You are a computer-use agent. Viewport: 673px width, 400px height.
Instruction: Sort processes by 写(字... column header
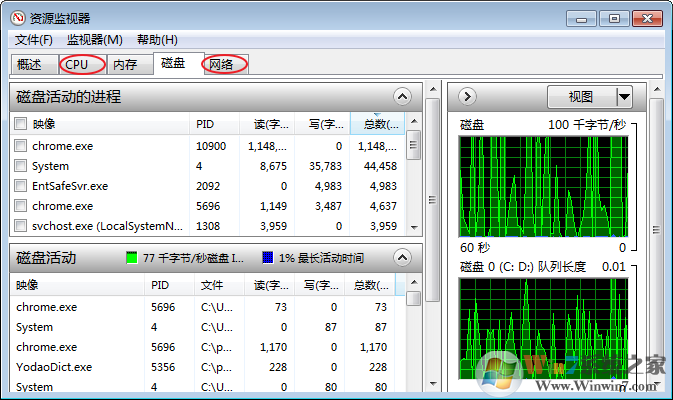click(322, 124)
